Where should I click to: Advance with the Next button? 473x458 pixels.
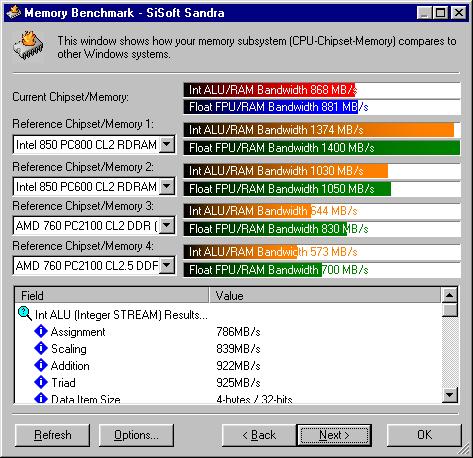(x=334, y=435)
